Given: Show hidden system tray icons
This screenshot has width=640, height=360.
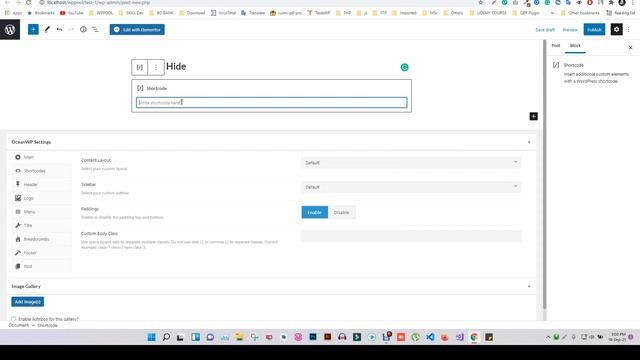Looking at the screenshot, I should pyautogui.click(x=548, y=337).
